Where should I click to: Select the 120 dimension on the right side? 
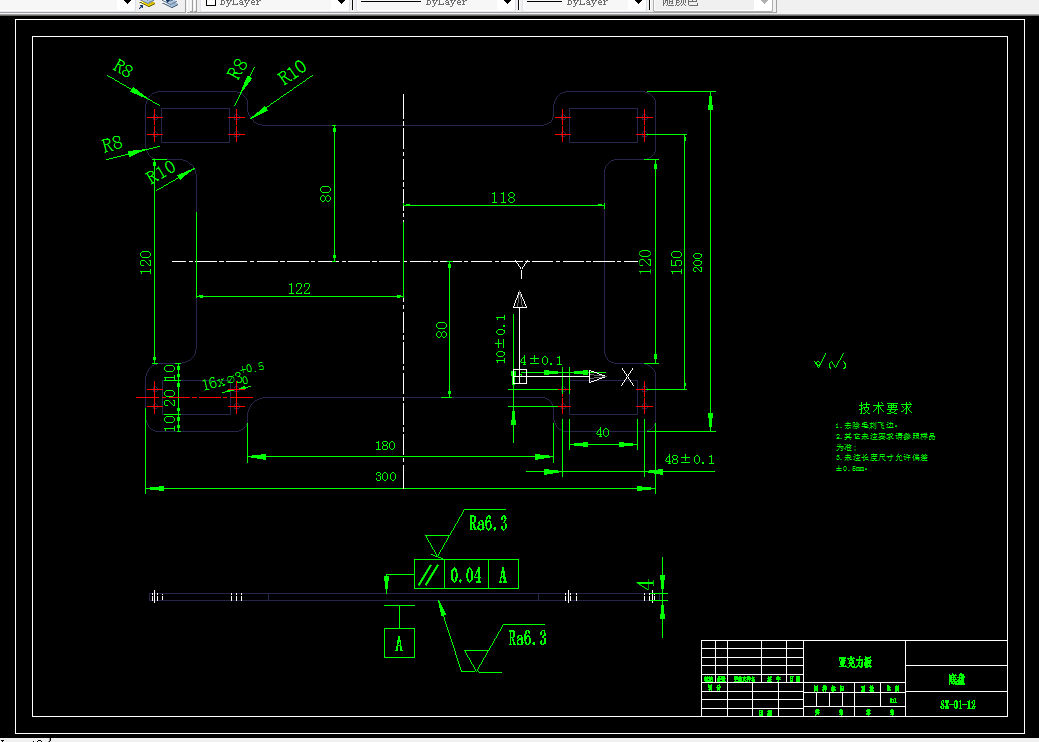coord(645,261)
